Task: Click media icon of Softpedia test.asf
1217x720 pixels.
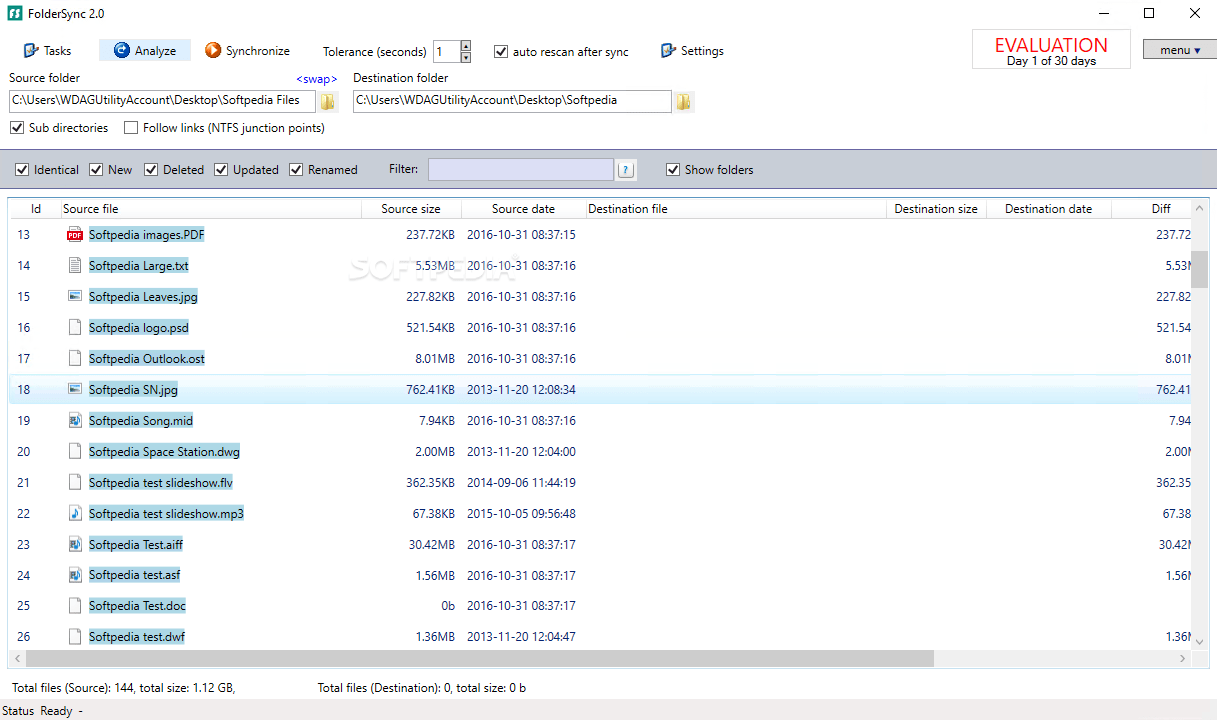Action: [x=75, y=576]
